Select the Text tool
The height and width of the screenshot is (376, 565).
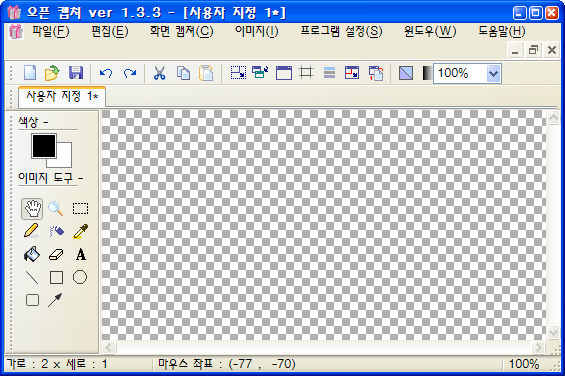[x=81, y=255]
